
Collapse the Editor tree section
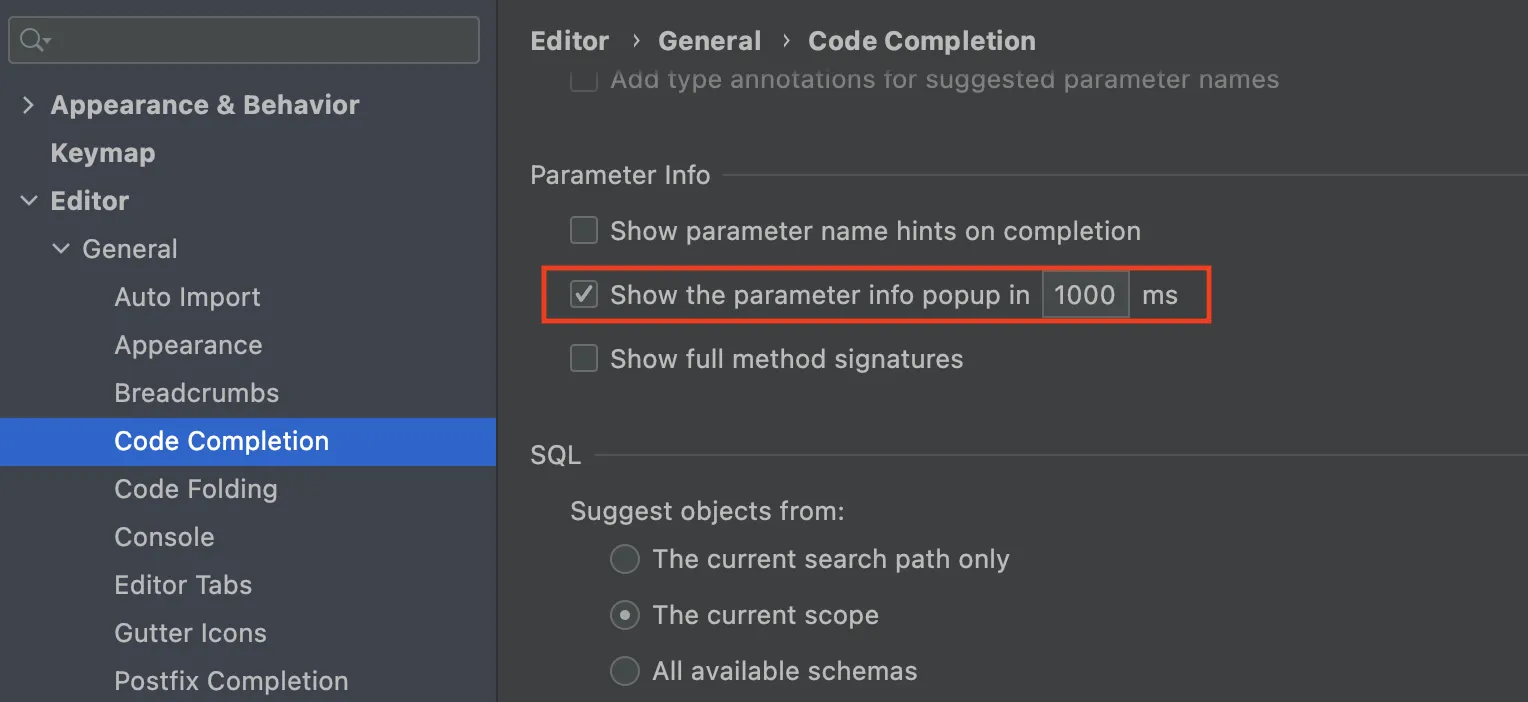click(x=28, y=201)
